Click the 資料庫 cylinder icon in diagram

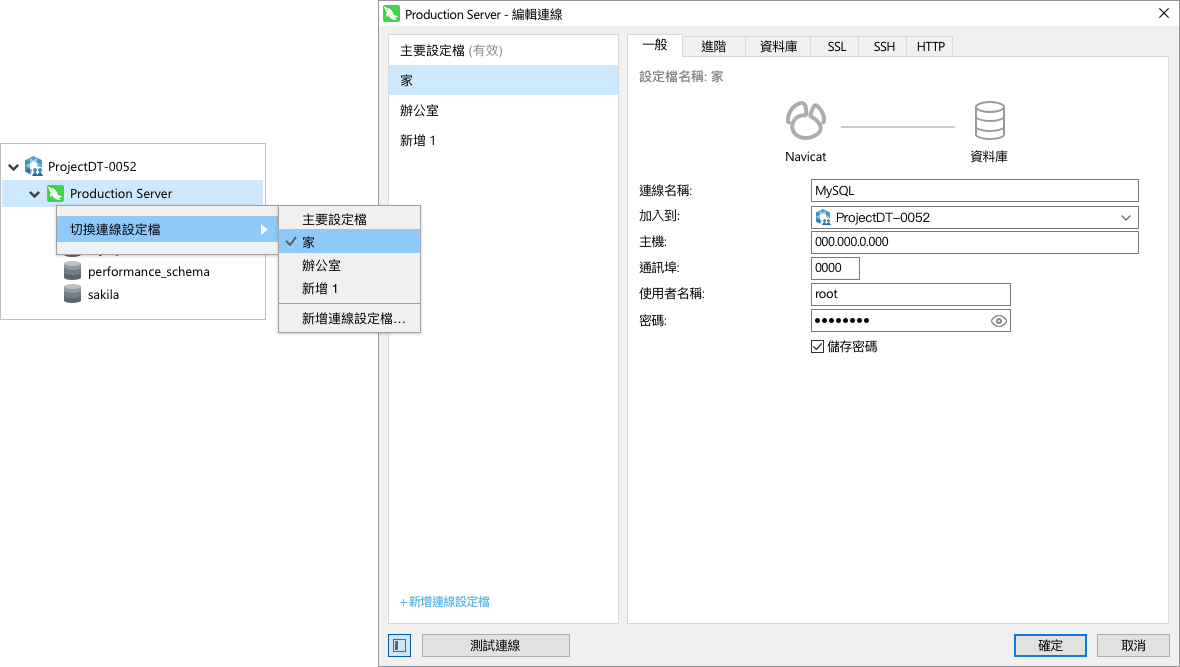click(990, 120)
